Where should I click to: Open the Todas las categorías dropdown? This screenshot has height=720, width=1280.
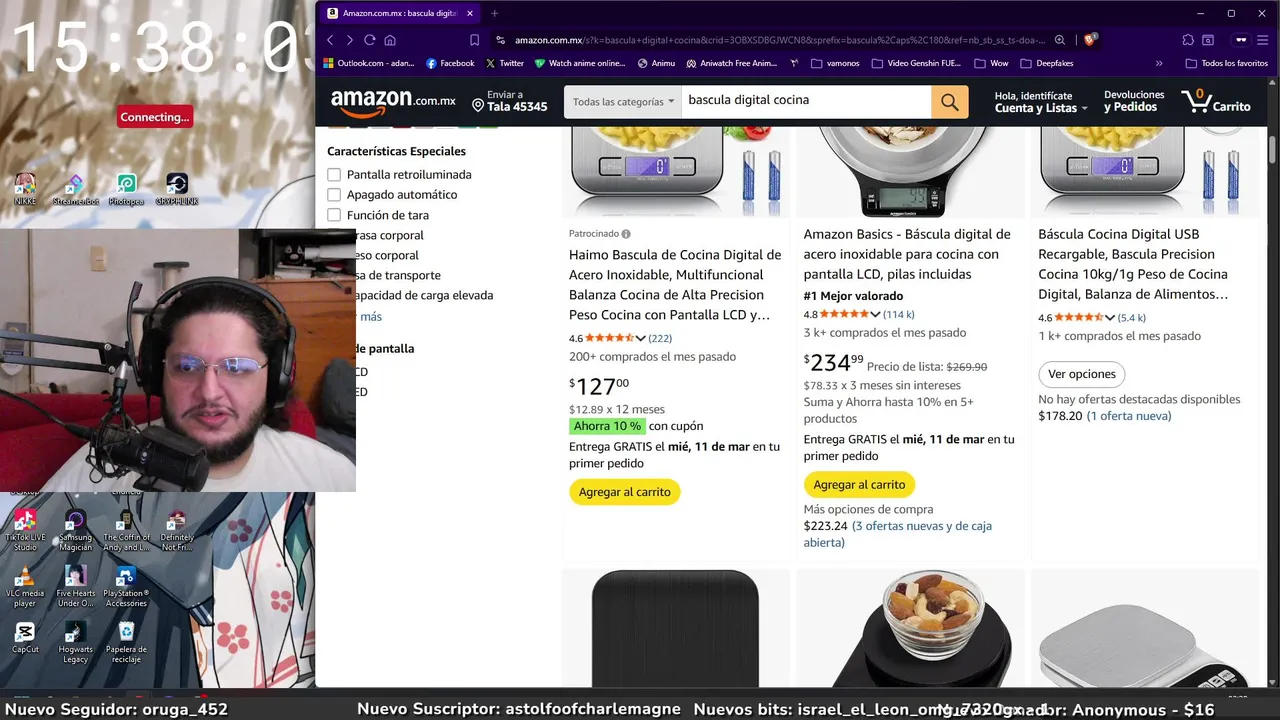(623, 101)
